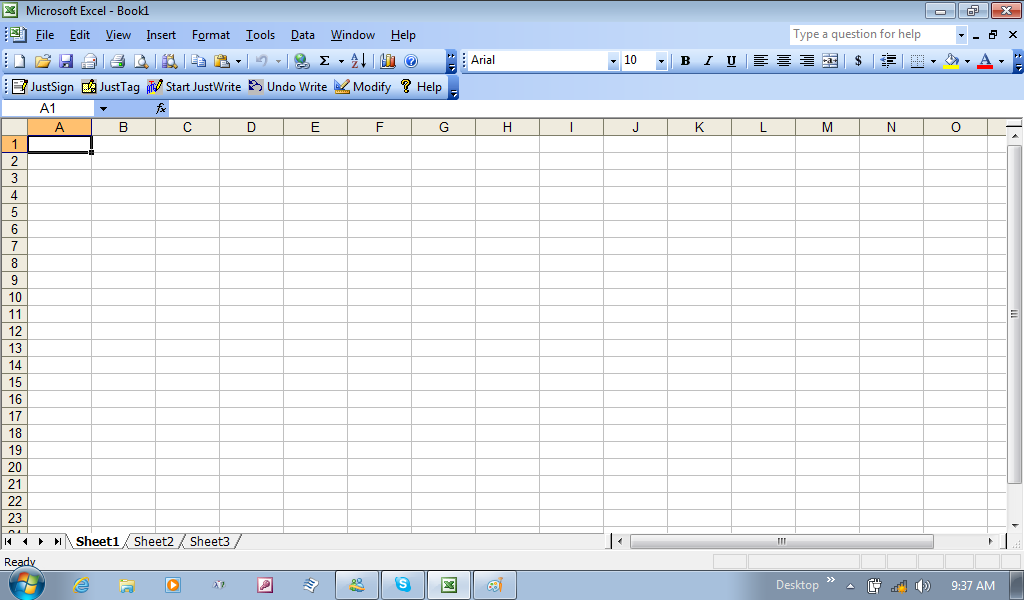Image resolution: width=1024 pixels, height=600 pixels.
Task: Toggle Bold formatting
Action: 685,61
